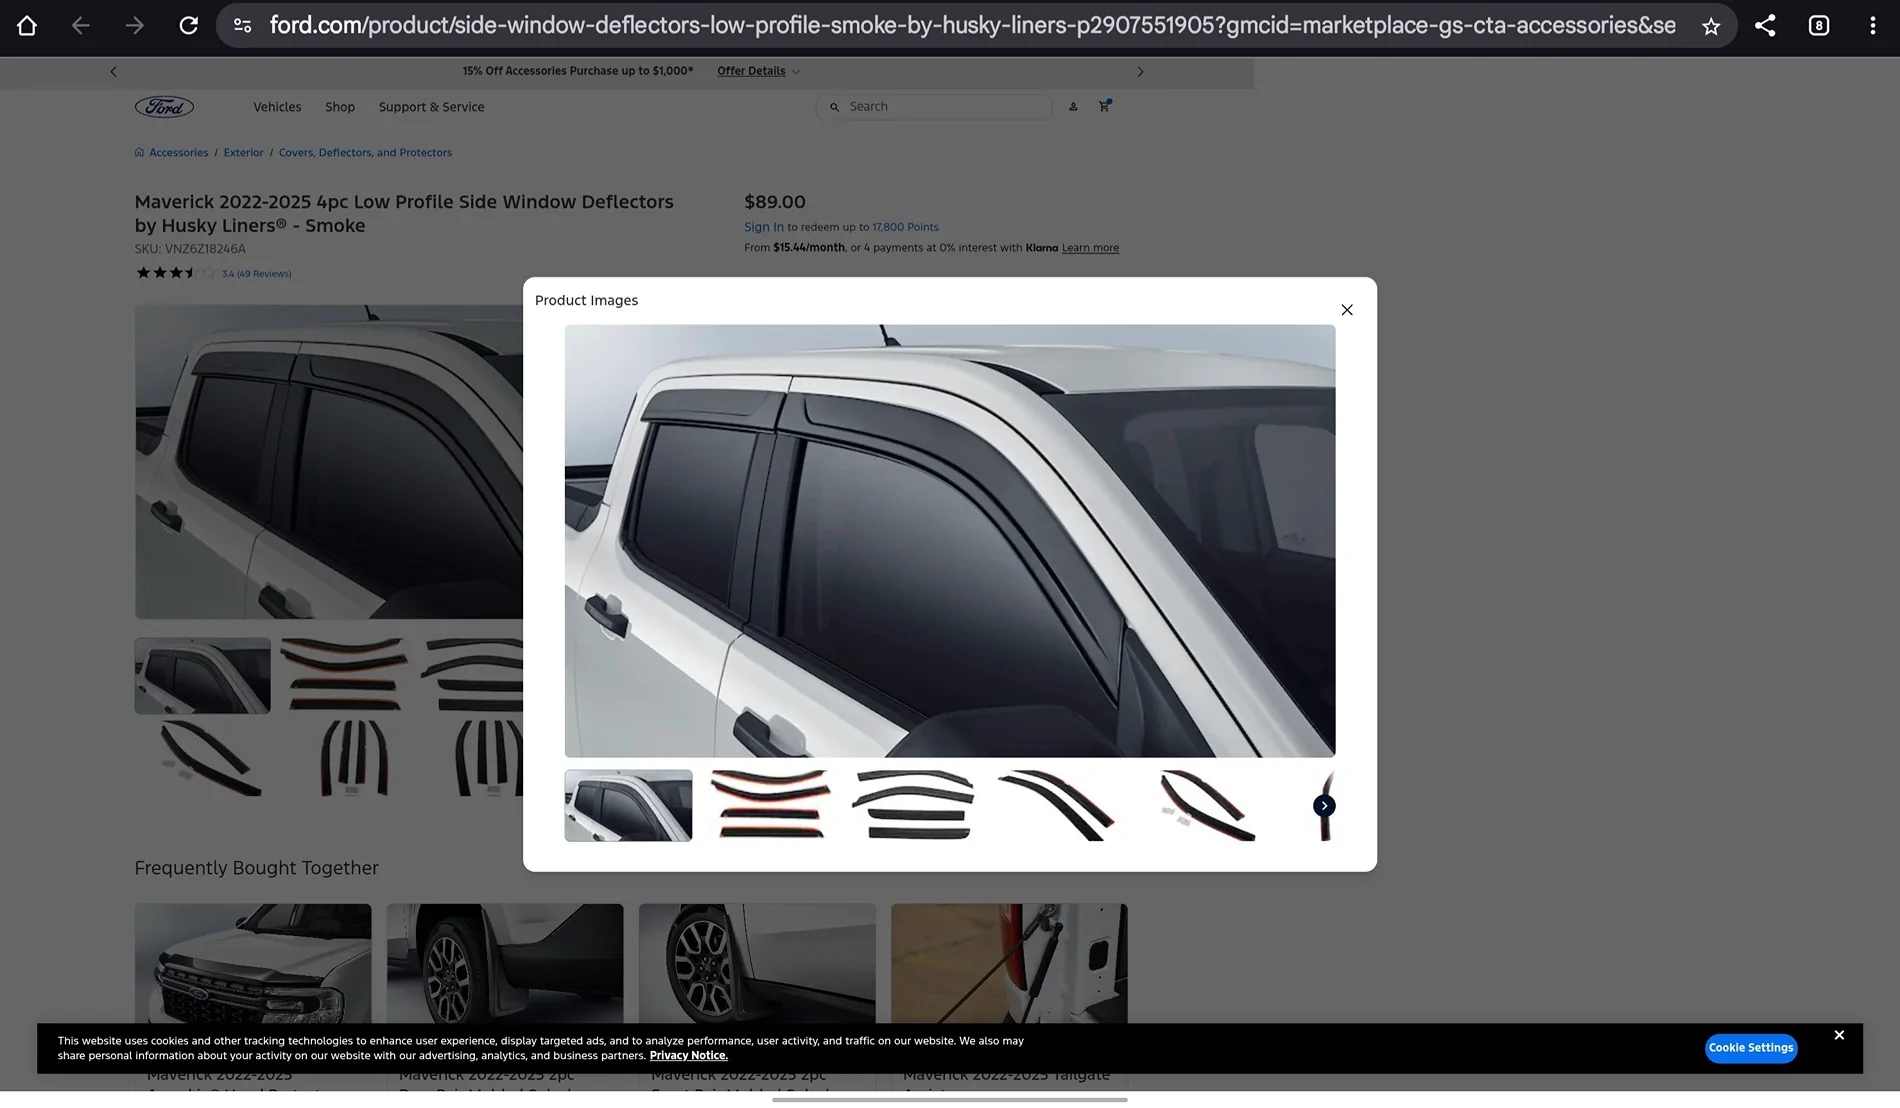1900x1108 pixels.
Task: Share the page via share icon
Action: tap(1765, 26)
